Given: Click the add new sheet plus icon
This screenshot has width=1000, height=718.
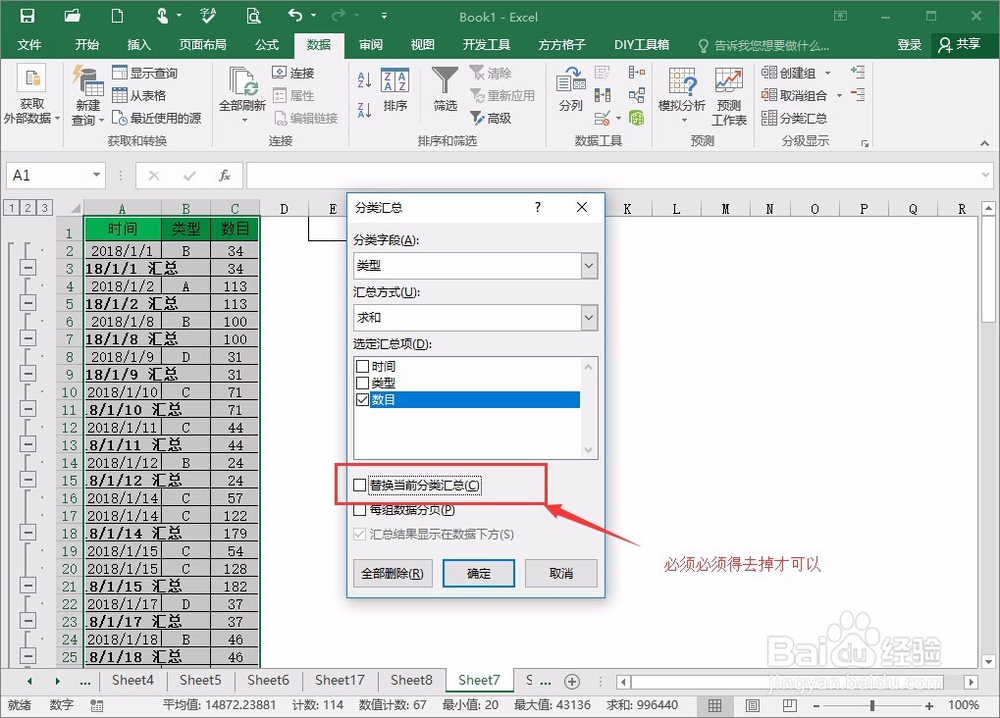Looking at the screenshot, I should click(572, 682).
